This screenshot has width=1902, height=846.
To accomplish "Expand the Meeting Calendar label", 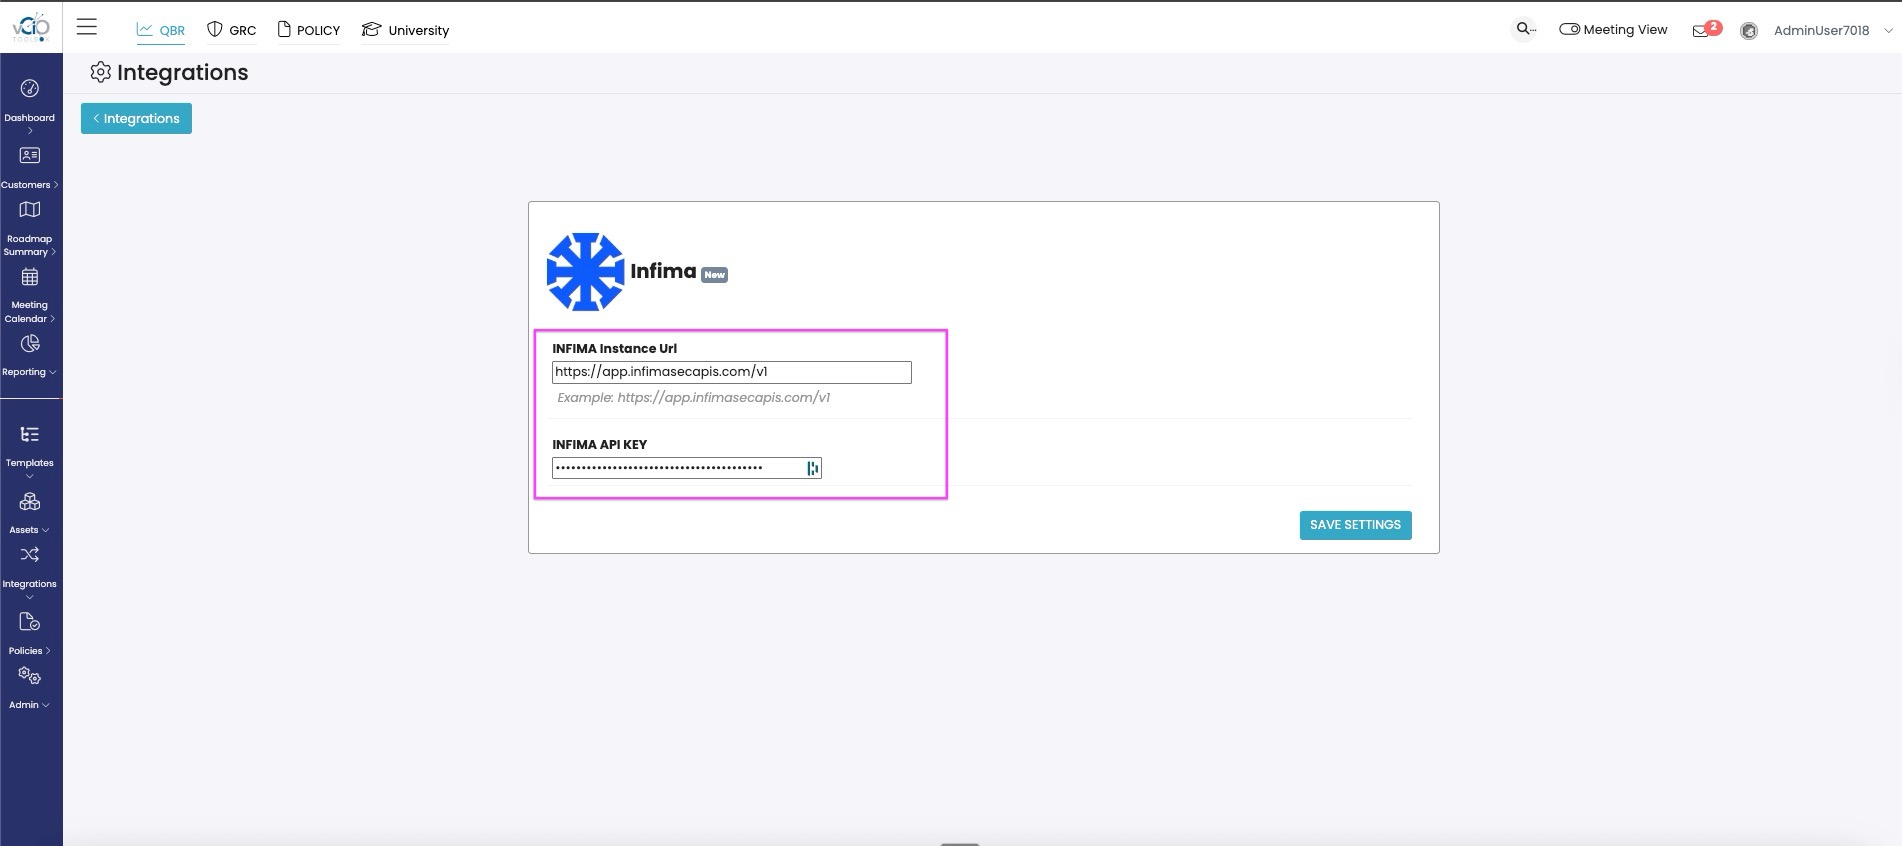I will (x=30, y=312).
